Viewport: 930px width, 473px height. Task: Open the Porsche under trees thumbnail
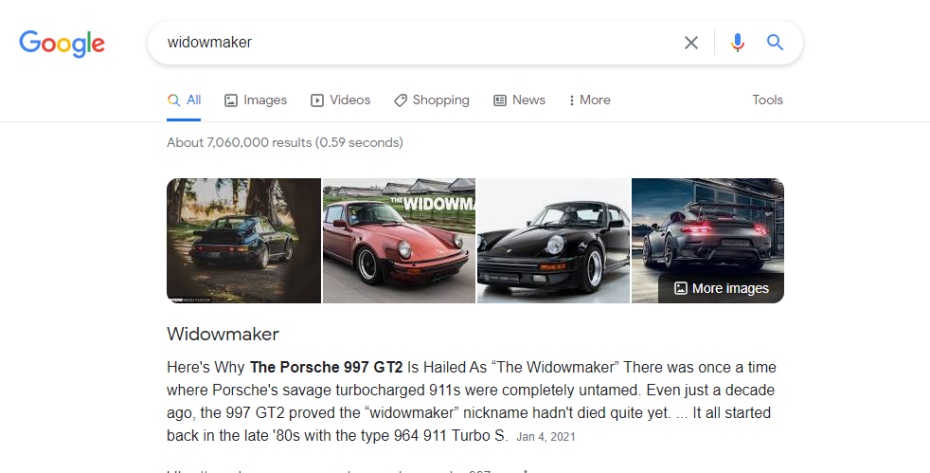(x=244, y=240)
